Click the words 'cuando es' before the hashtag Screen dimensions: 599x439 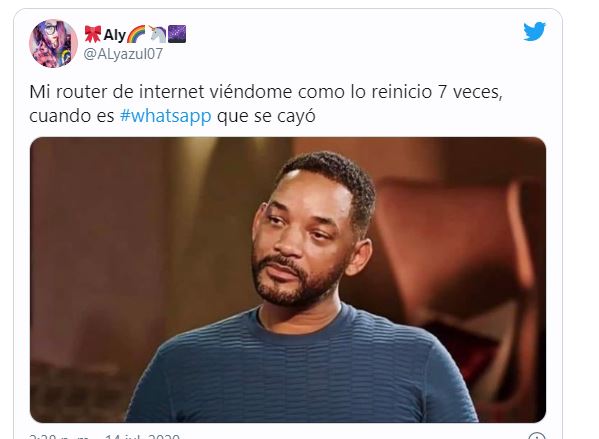point(72,116)
